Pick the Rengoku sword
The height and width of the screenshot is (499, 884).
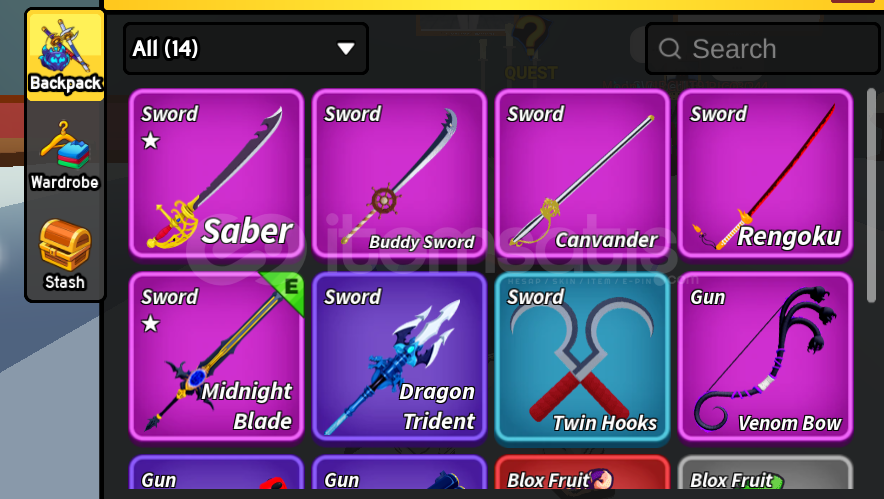coord(765,174)
